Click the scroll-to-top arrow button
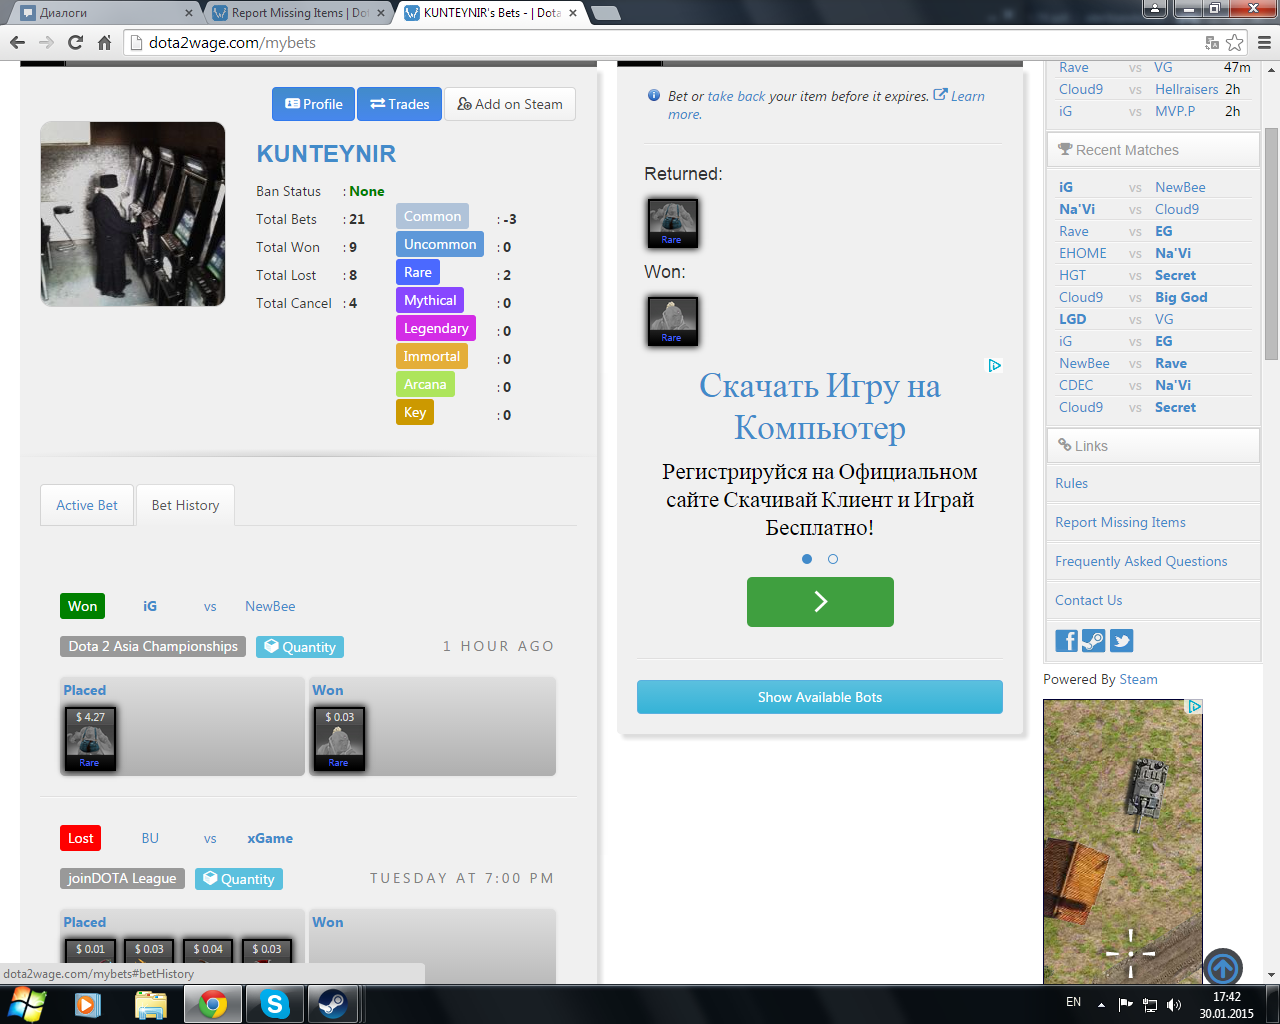1280x1024 pixels. [x=1223, y=968]
